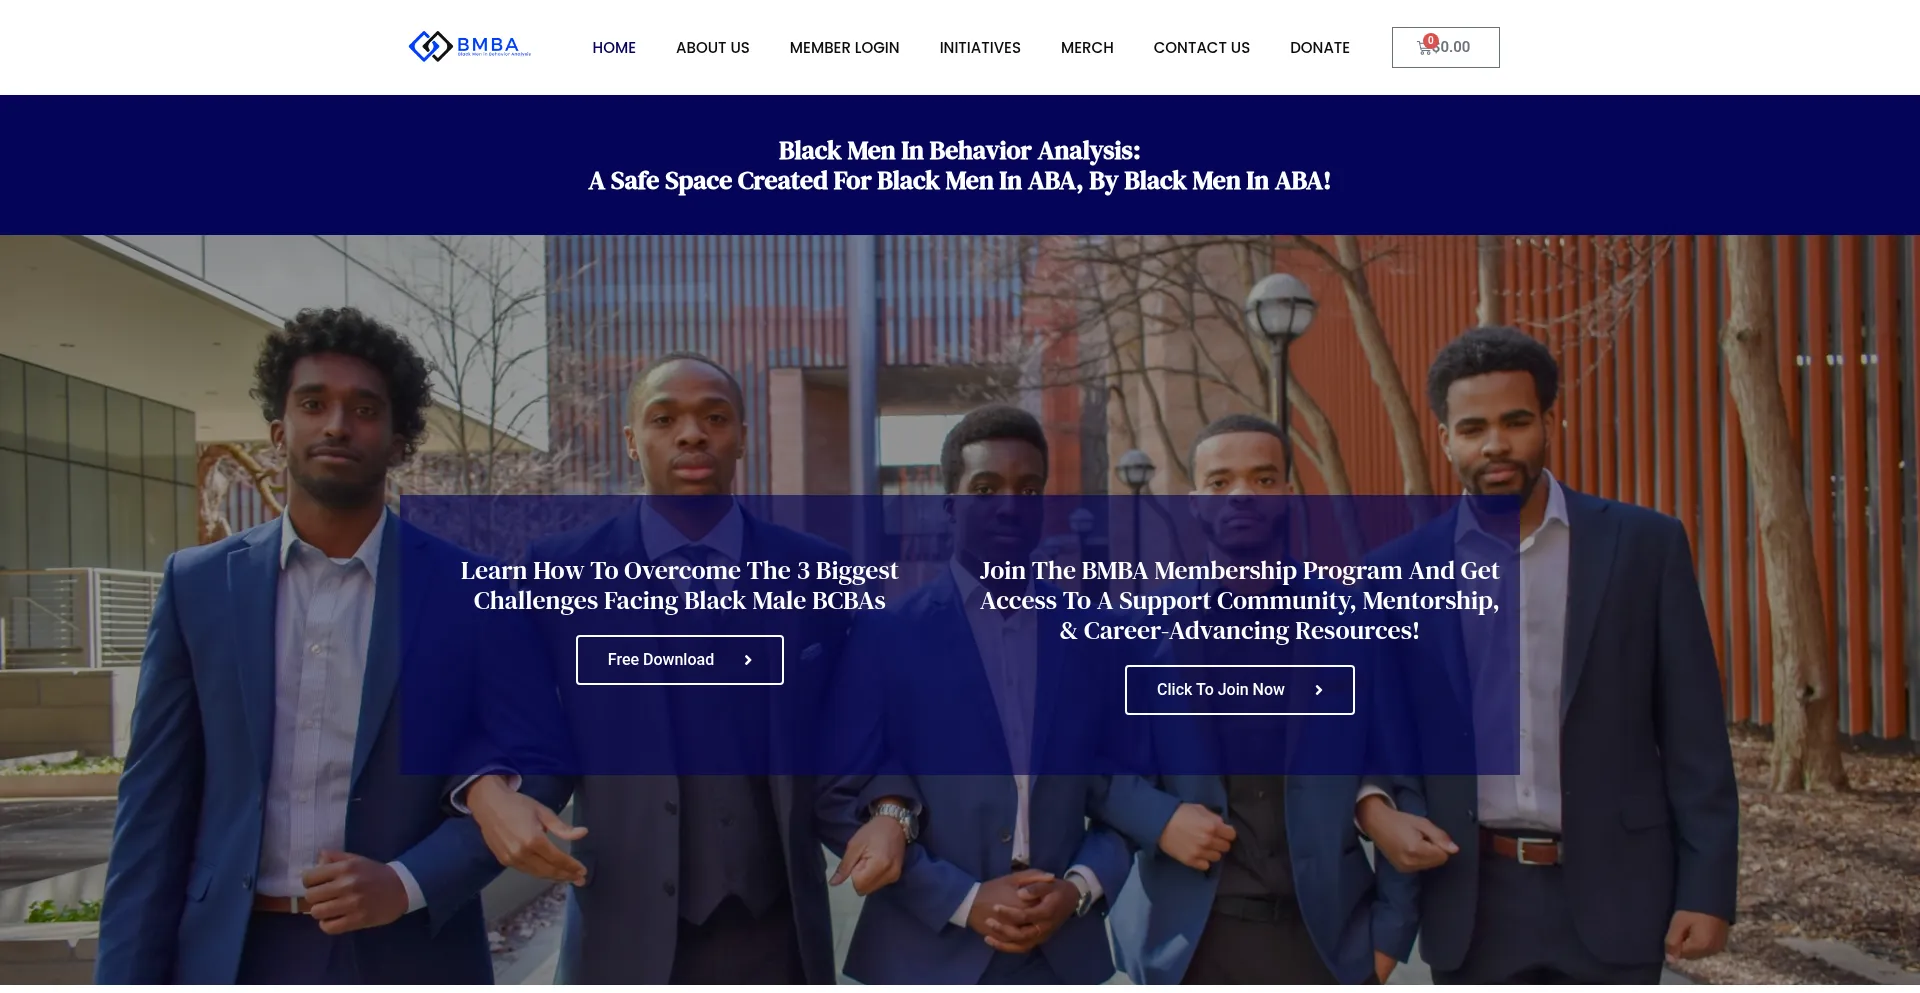
Task: Visit the MERCH store link
Action: (1087, 47)
